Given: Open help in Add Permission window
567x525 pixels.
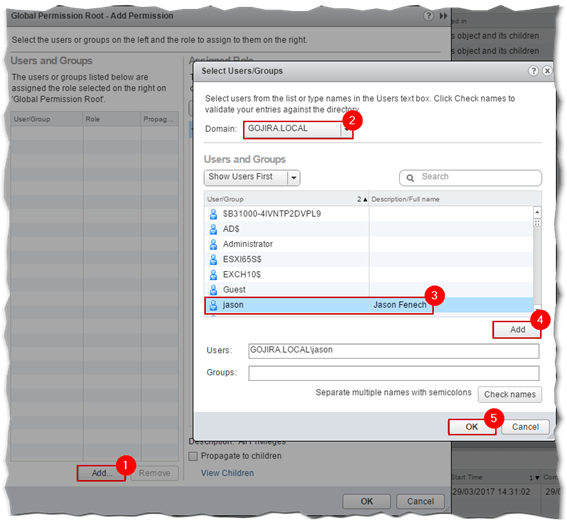Looking at the screenshot, I should [429, 16].
